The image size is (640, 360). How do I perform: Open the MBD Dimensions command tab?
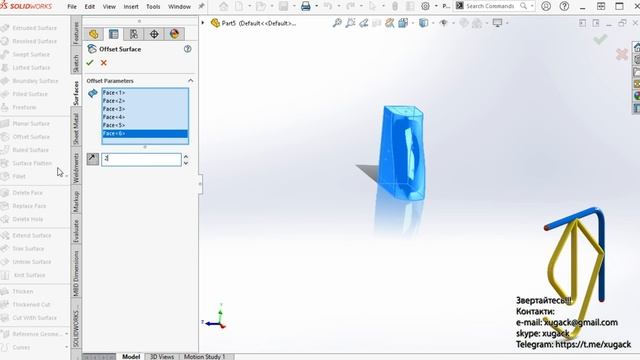(76, 273)
